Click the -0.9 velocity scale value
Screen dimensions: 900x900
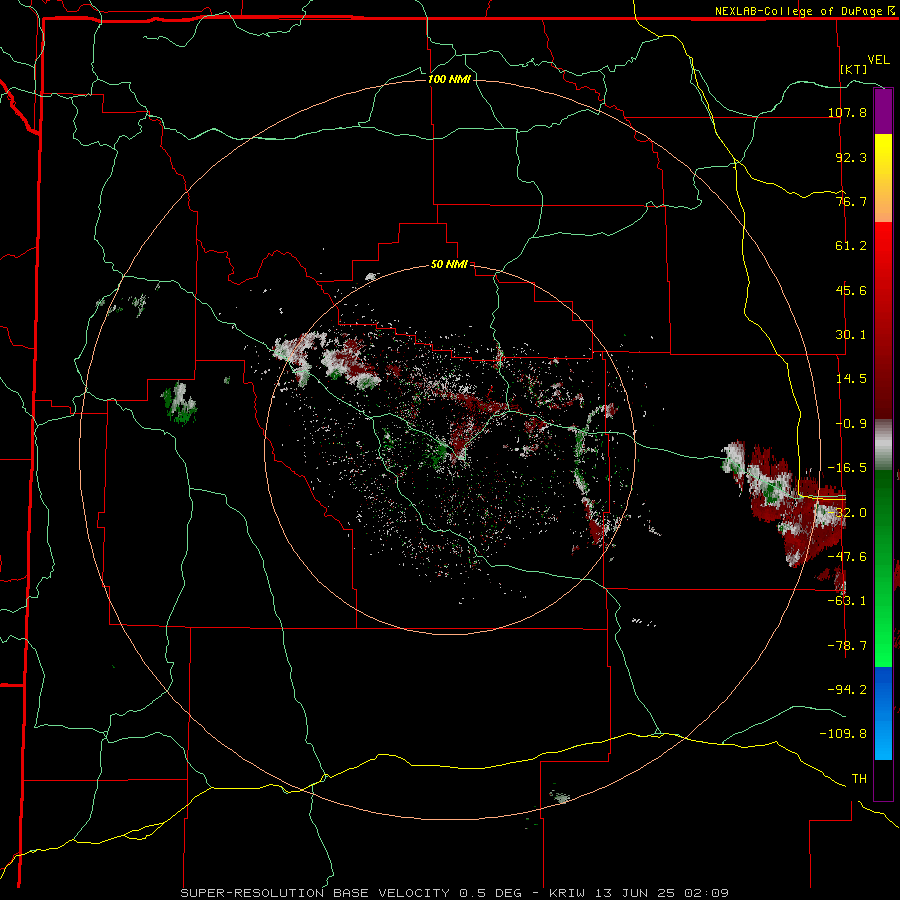pos(851,424)
